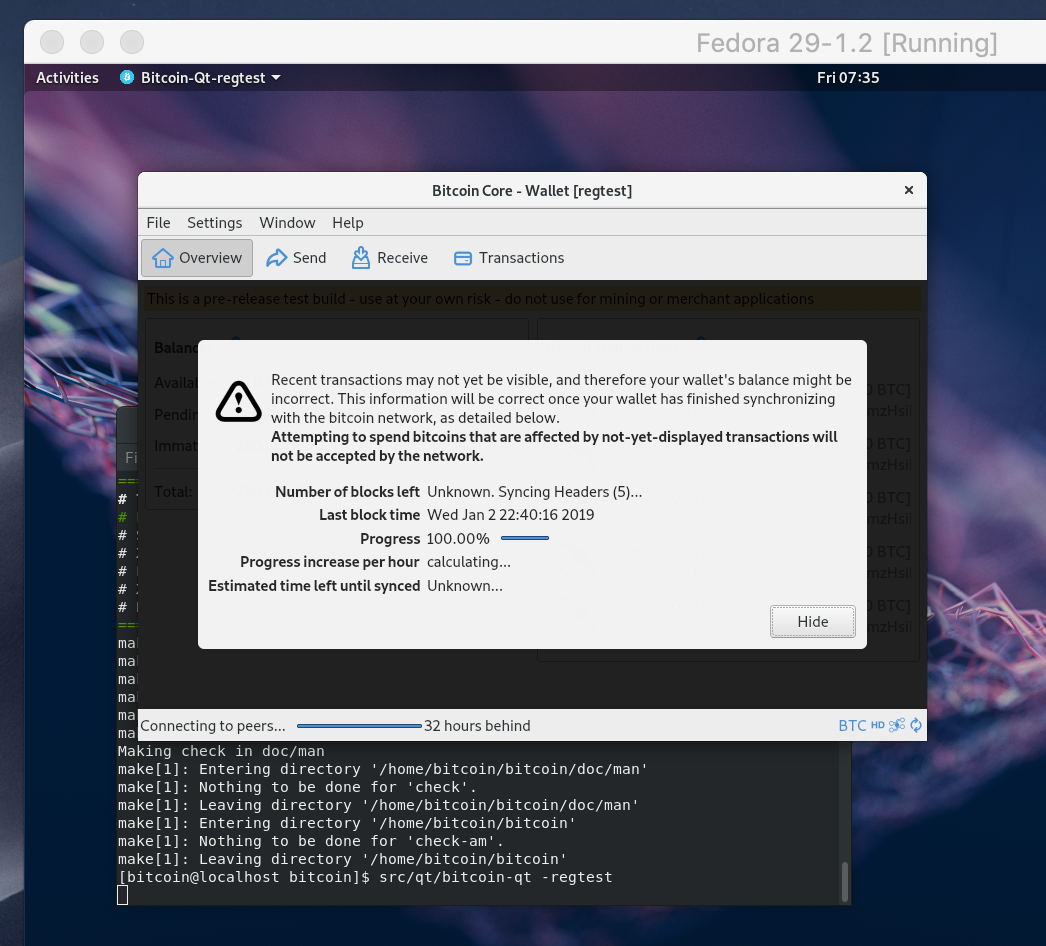
Task: Open the Window menu
Action: (288, 223)
